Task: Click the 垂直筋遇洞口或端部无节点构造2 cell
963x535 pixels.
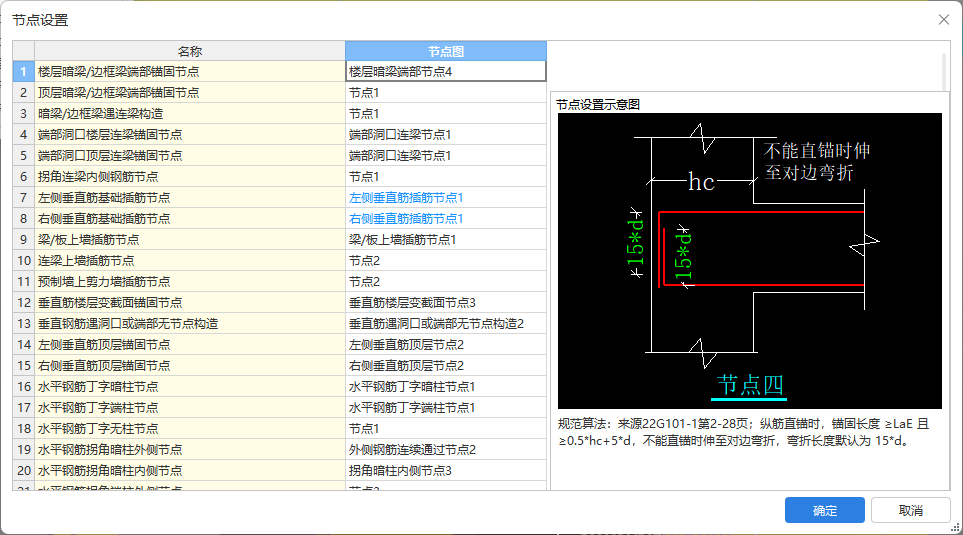Action: coord(446,324)
